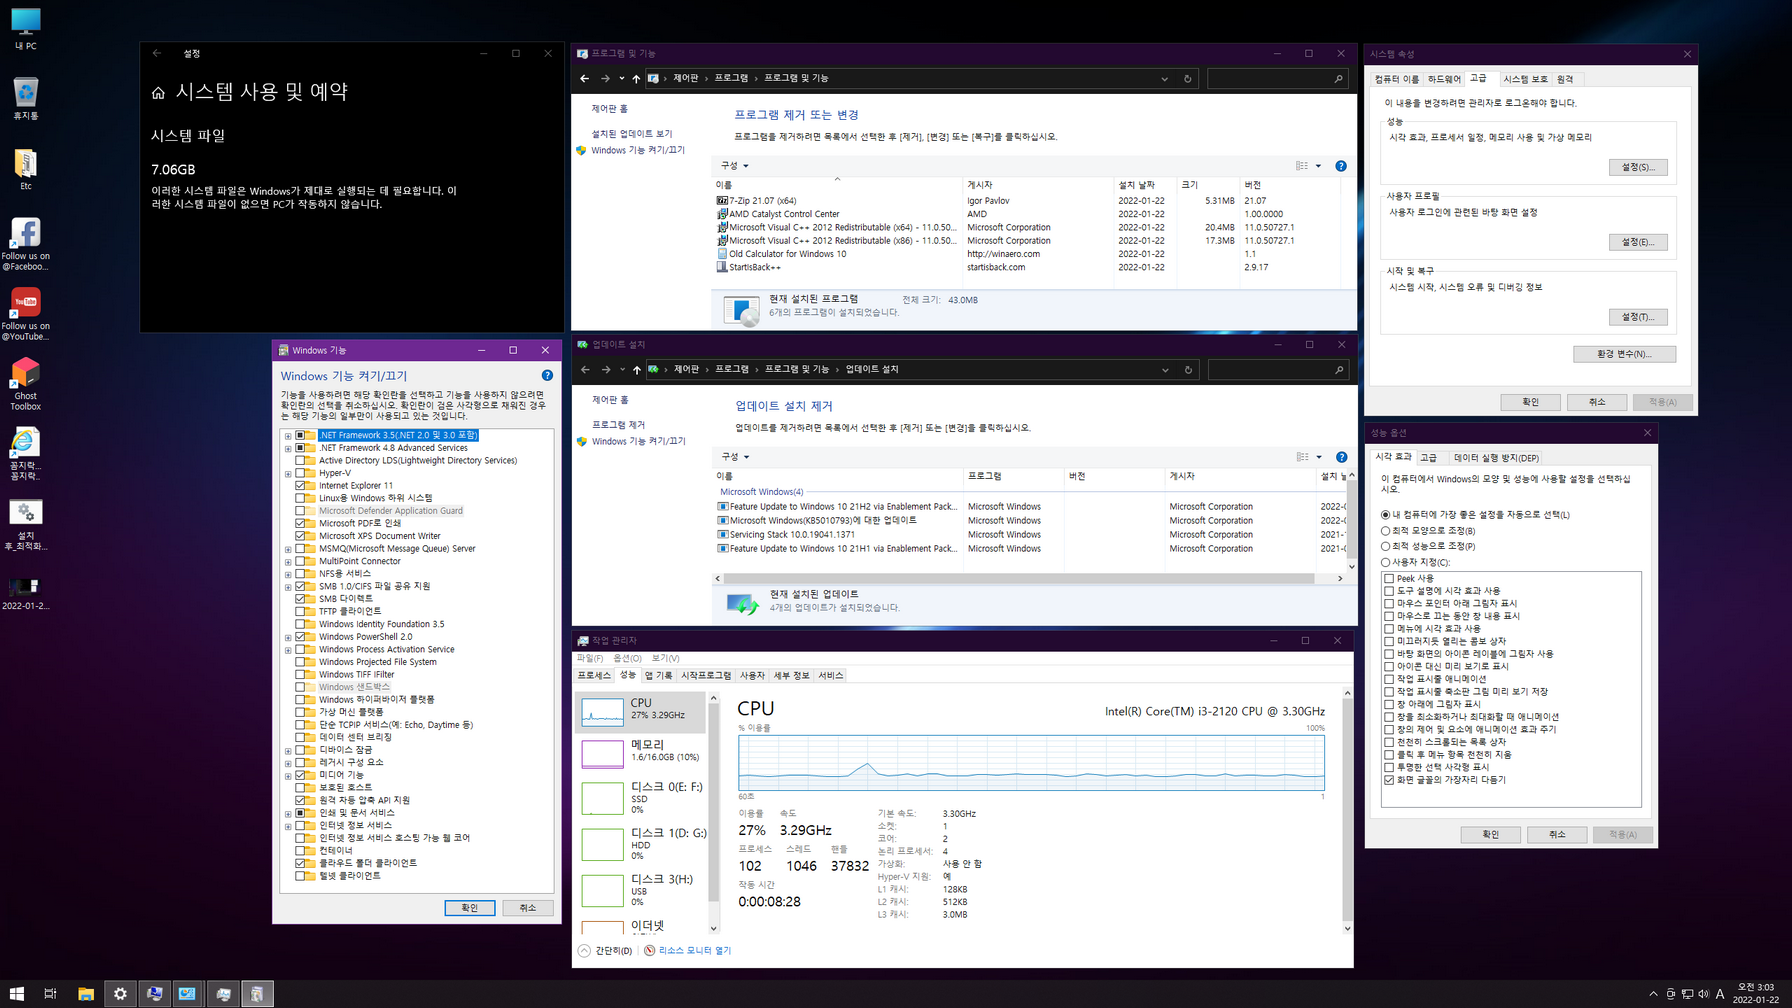1792x1008 pixels.
Task: Open the My PC desktop icon
Action: click(25, 29)
